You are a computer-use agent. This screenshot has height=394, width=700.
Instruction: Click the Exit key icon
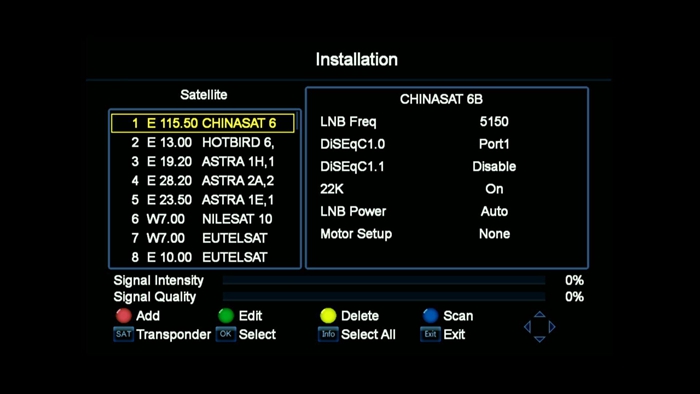[430, 334]
